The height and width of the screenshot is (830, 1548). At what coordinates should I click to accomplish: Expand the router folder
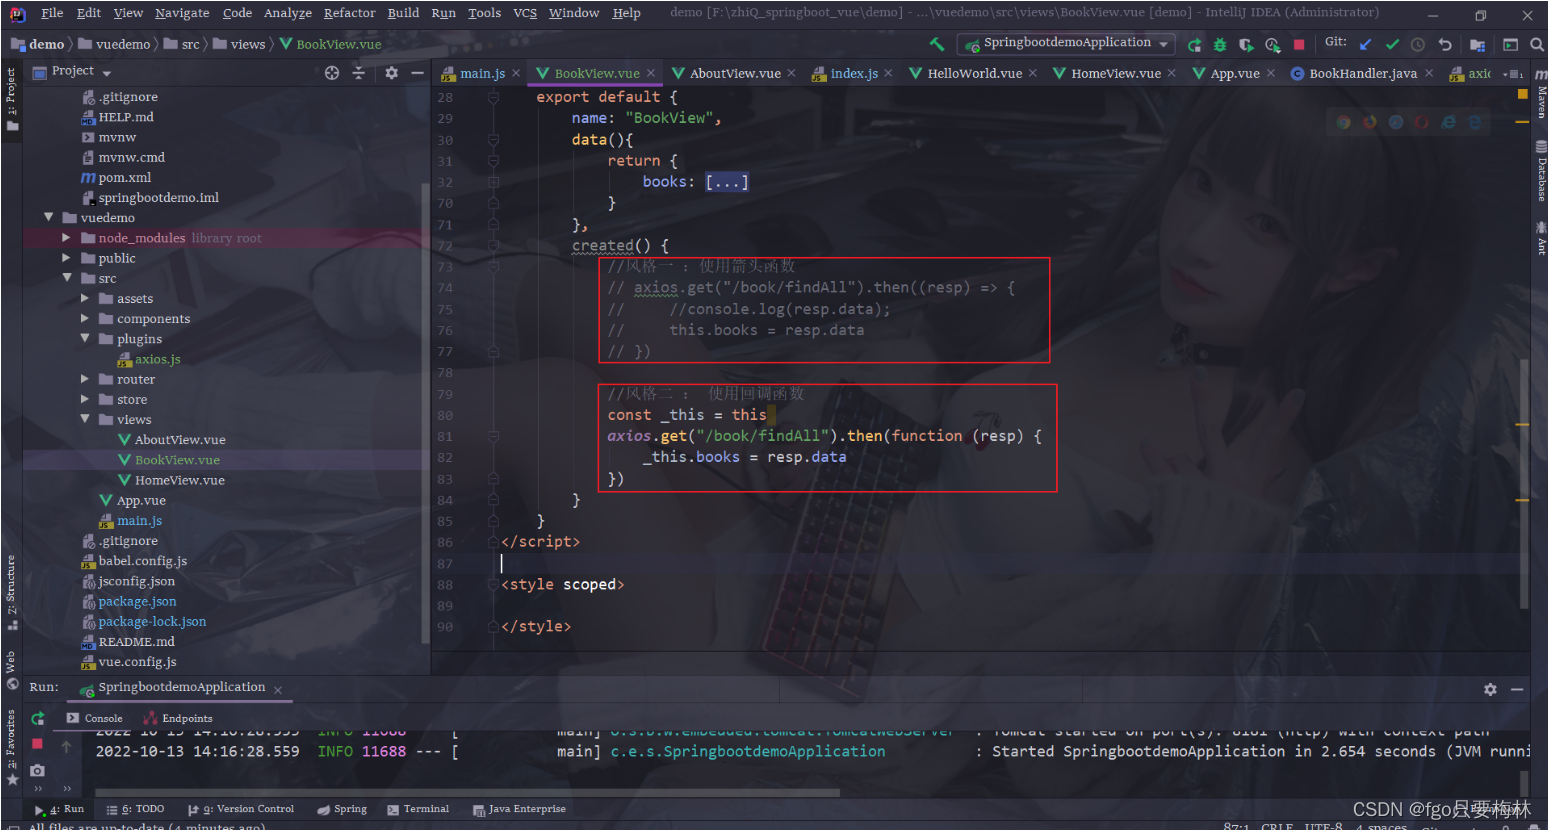coord(84,379)
